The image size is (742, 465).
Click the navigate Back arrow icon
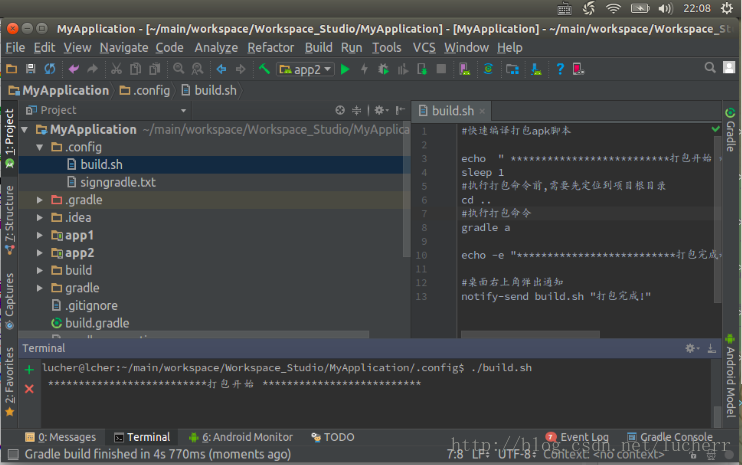click(221, 69)
